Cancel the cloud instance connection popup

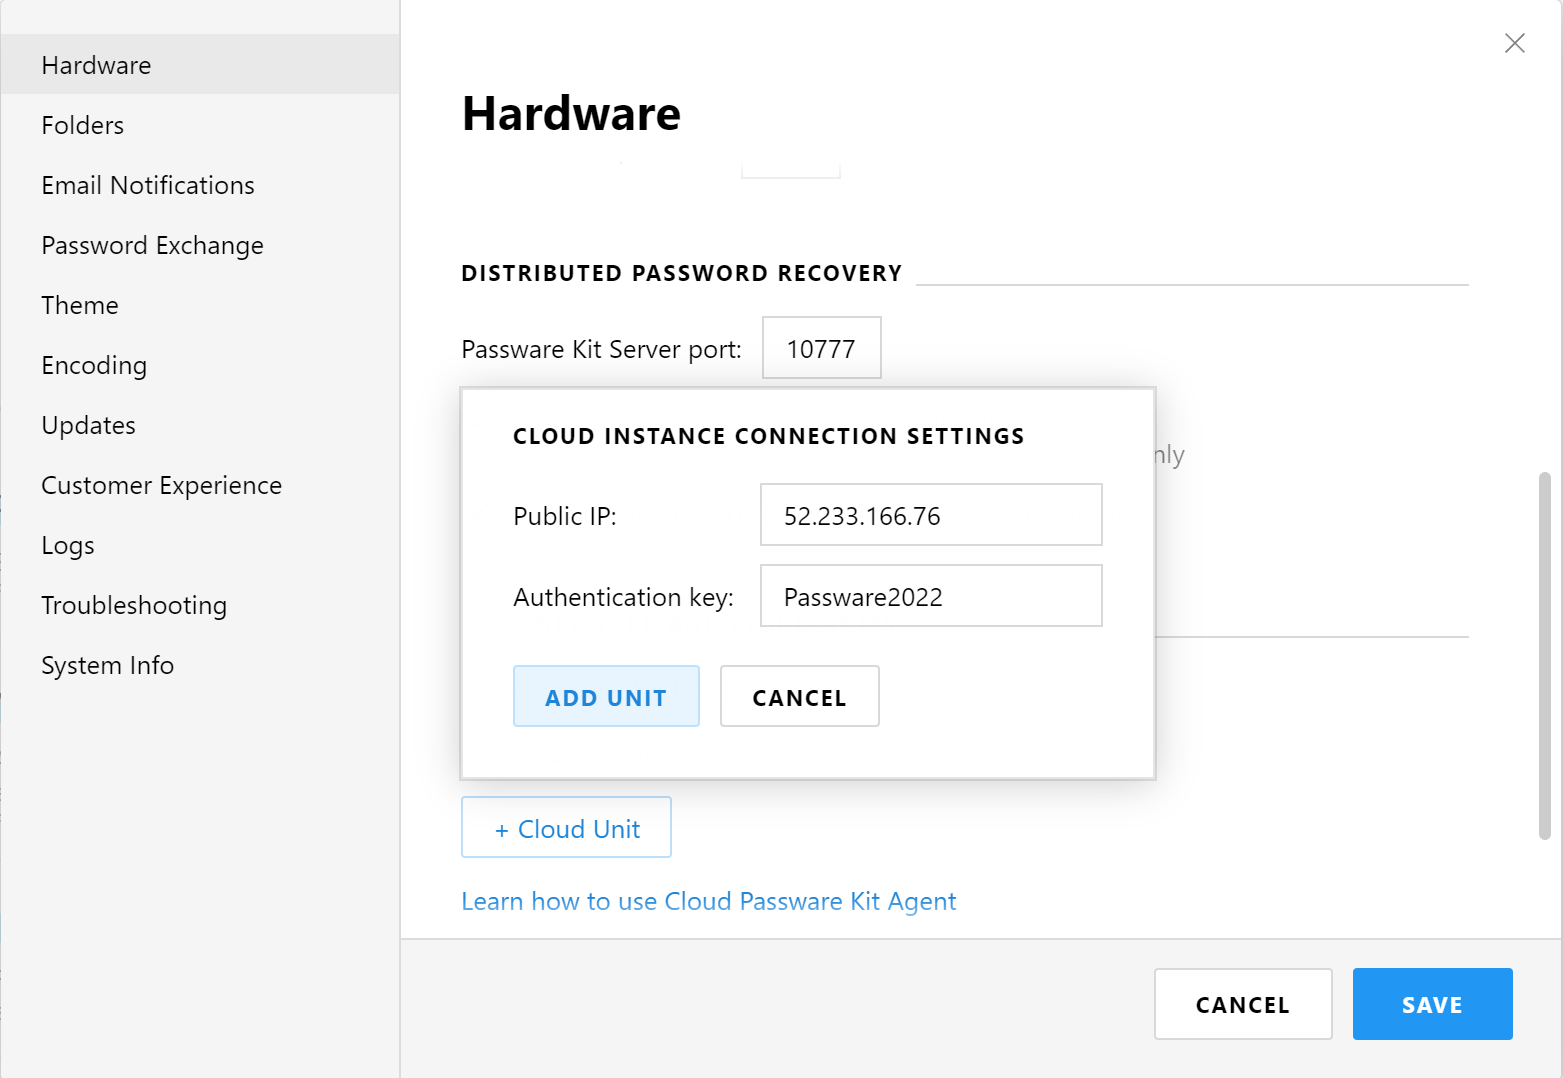tap(799, 696)
